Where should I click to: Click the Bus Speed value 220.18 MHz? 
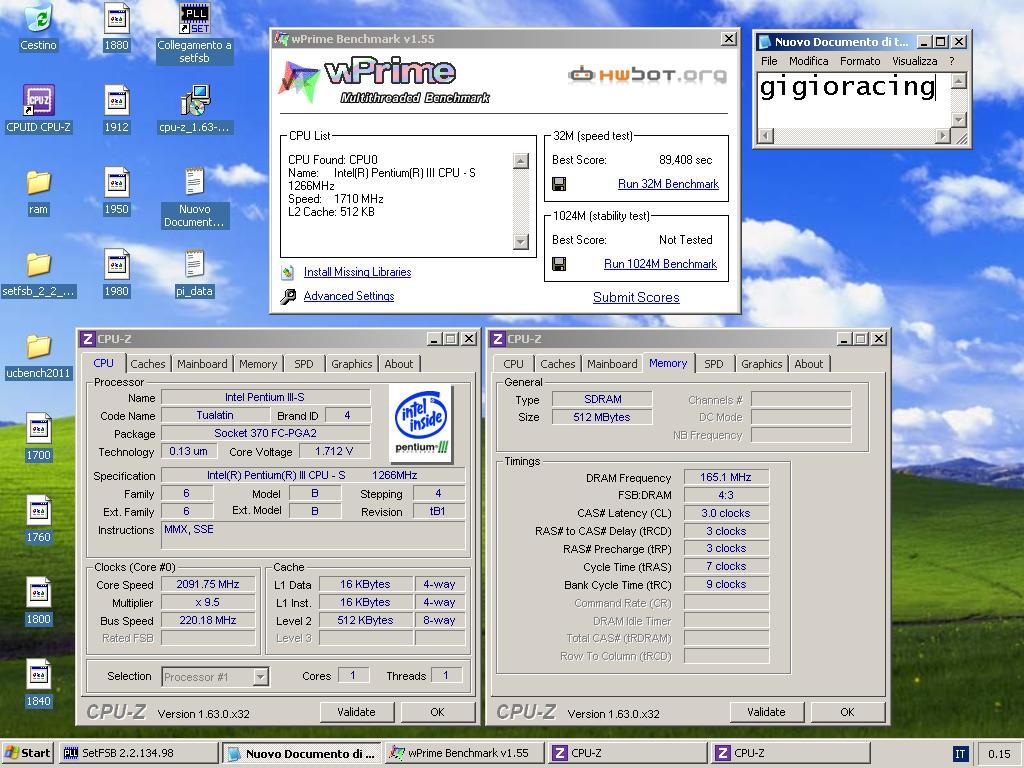point(208,620)
